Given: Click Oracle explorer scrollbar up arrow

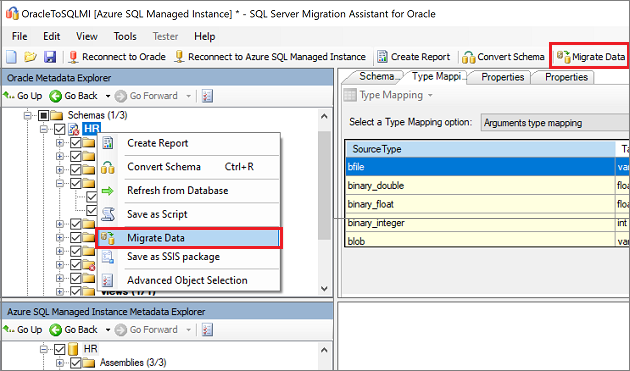Looking at the screenshot, I should [324, 116].
